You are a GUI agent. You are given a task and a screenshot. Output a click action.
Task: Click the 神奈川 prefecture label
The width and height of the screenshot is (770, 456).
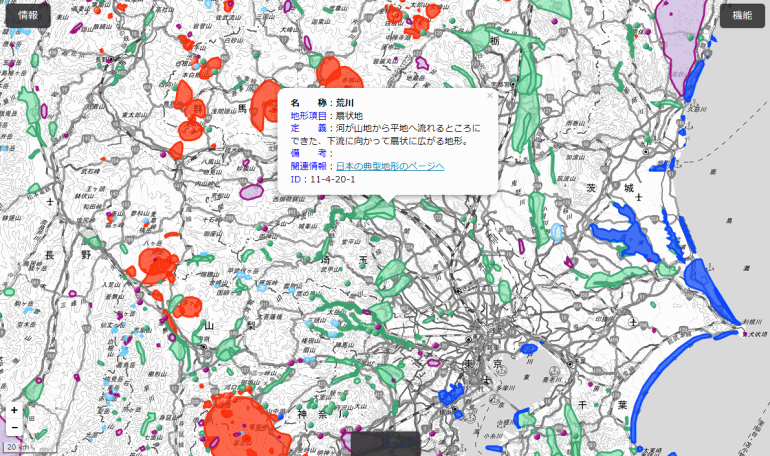pos(323,414)
